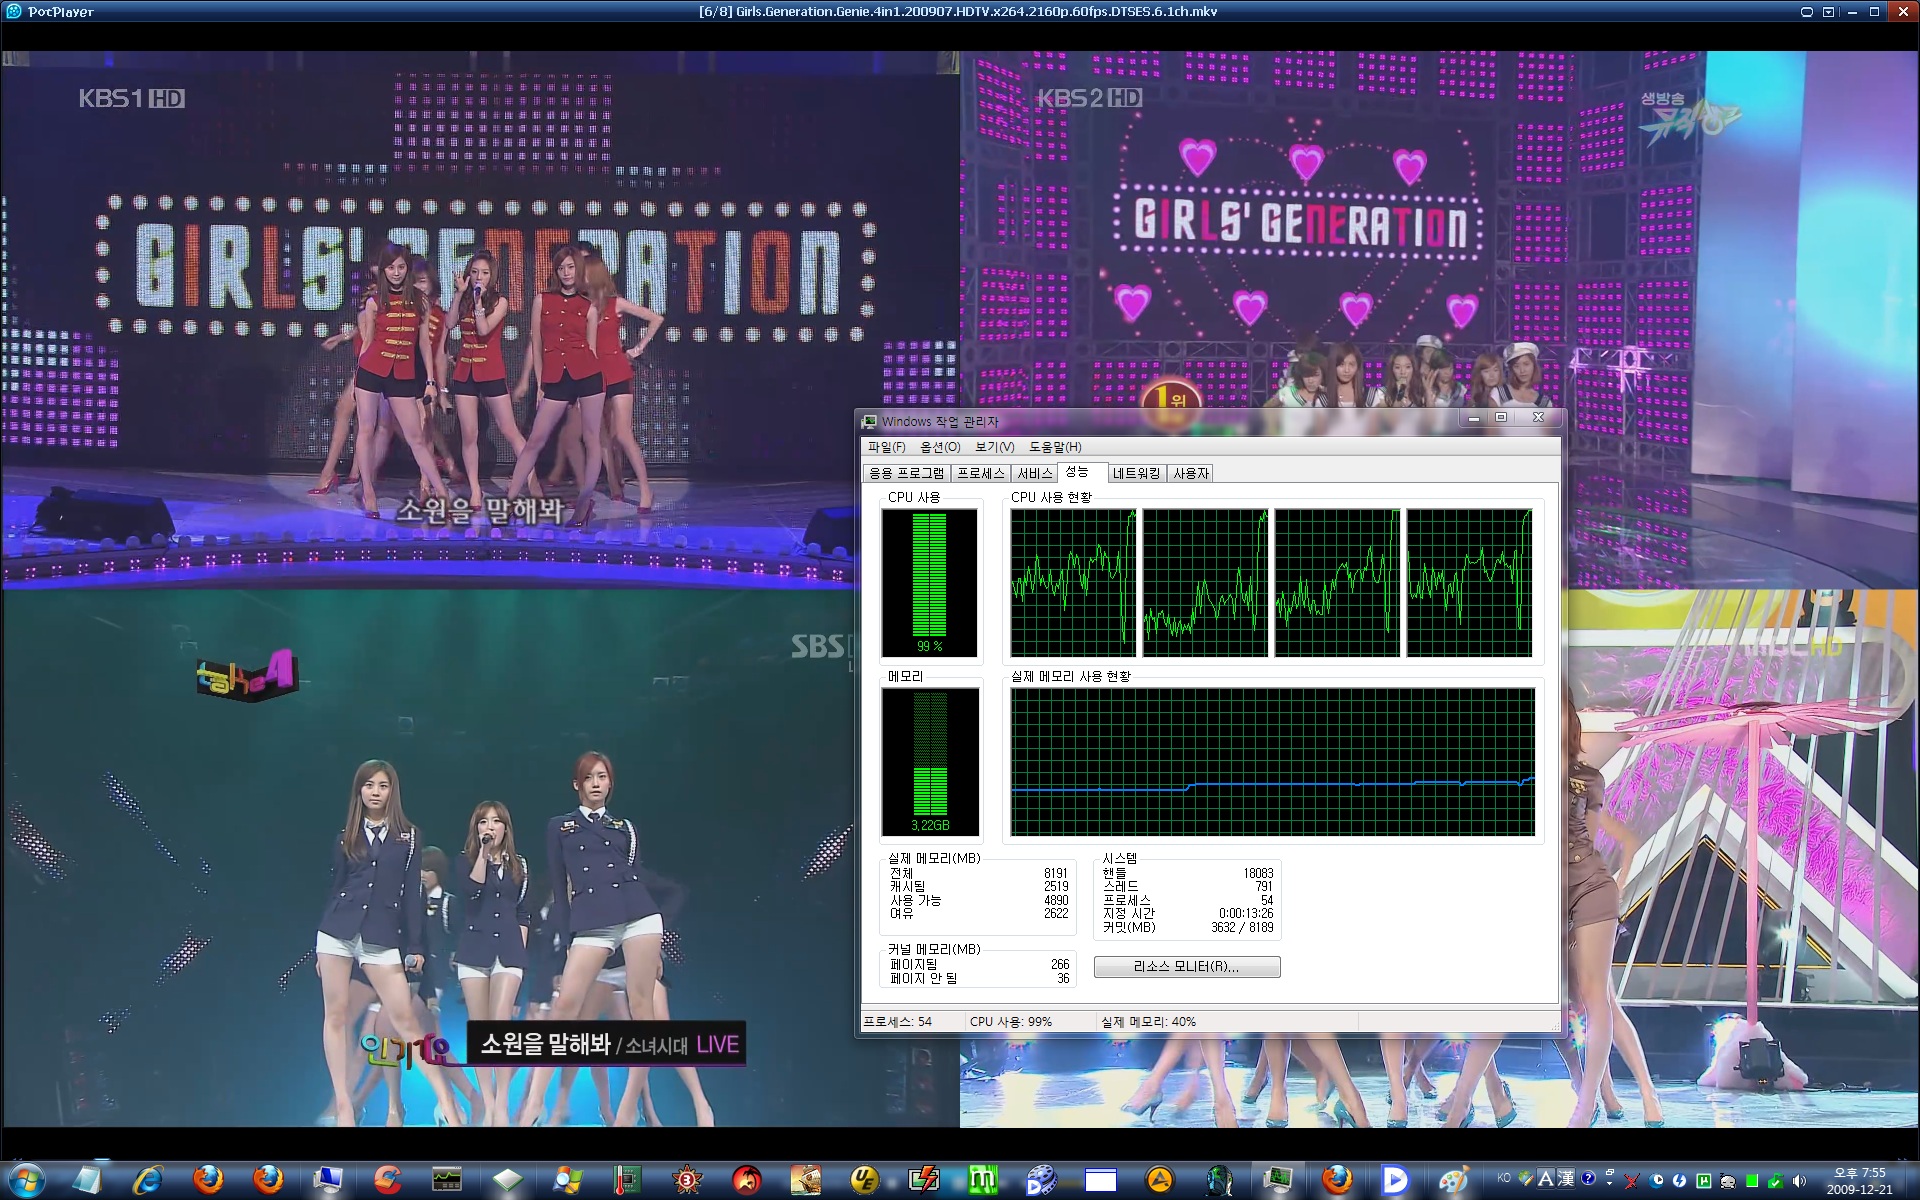Click the 리소스 모니터(R)... button
The image size is (1920, 1200).
click(x=1186, y=967)
